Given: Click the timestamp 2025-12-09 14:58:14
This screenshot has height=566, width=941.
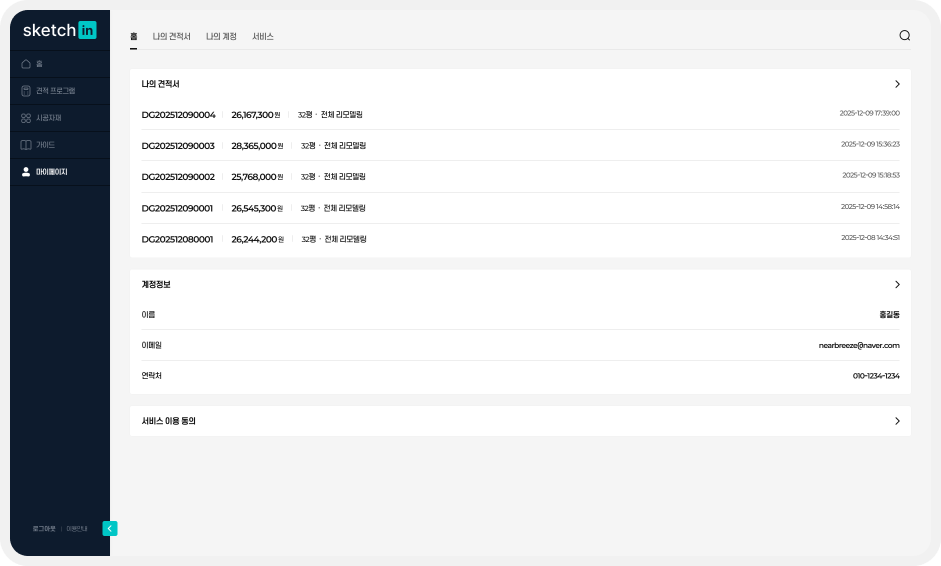Looking at the screenshot, I should pyautogui.click(x=870, y=207).
